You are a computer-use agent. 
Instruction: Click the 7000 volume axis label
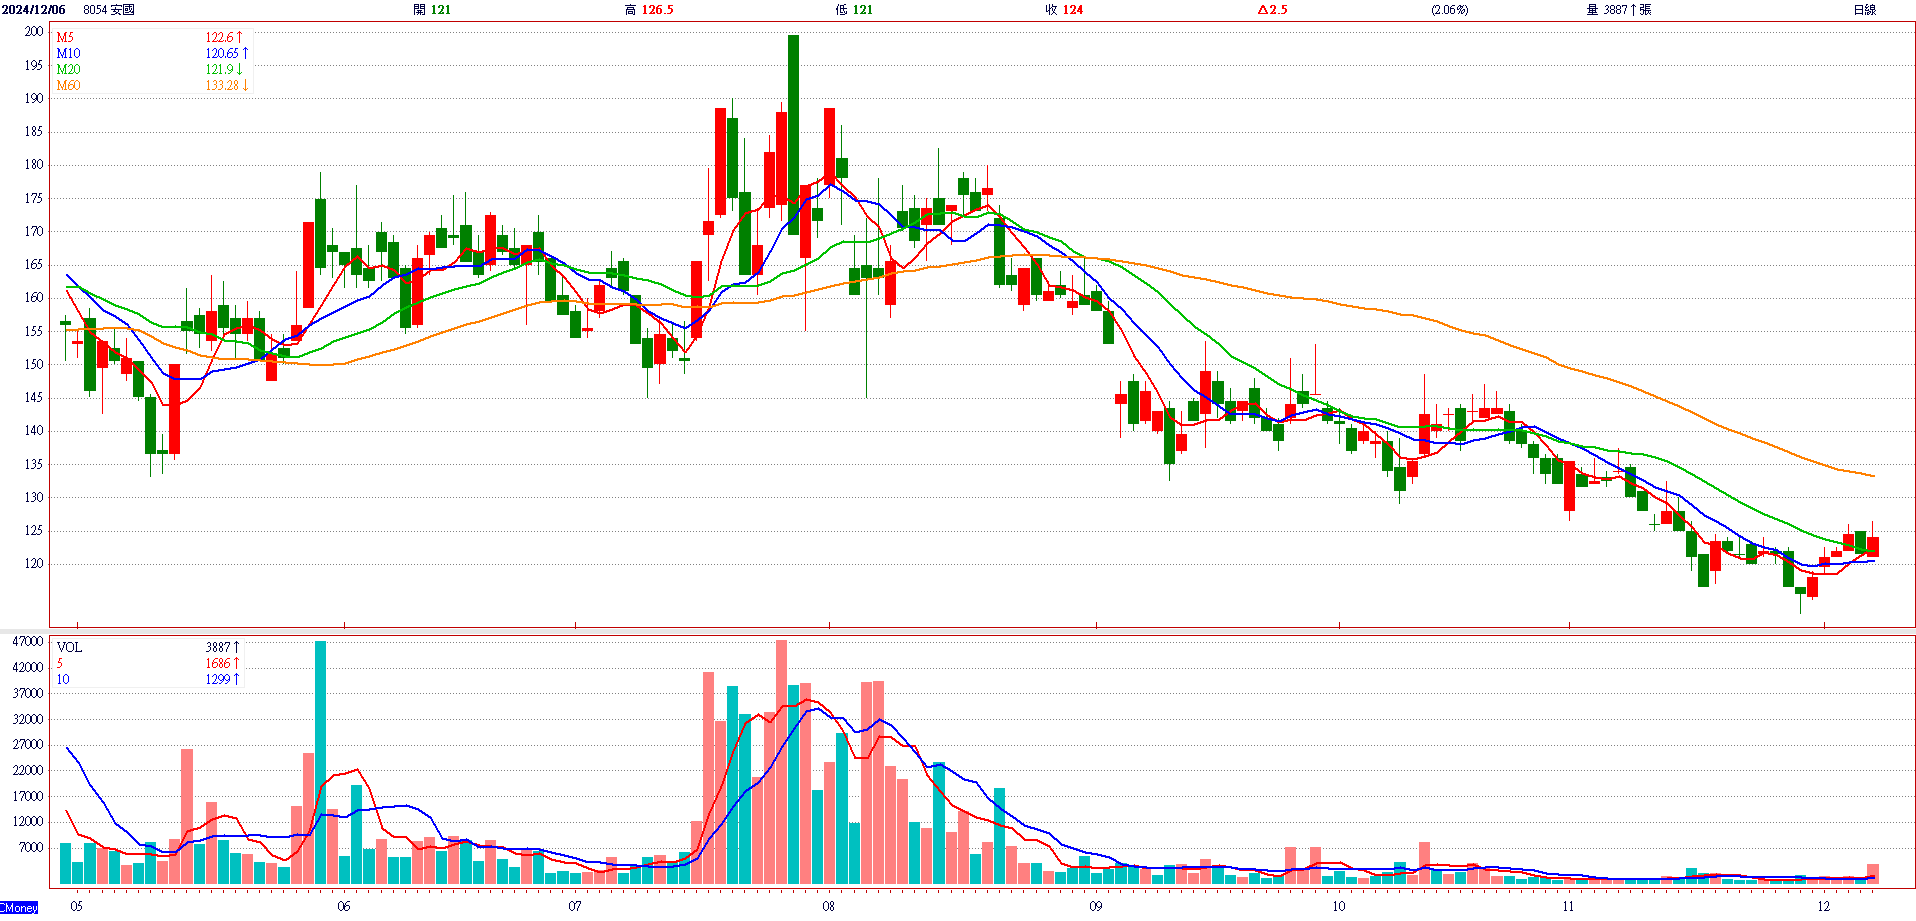(x=31, y=848)
